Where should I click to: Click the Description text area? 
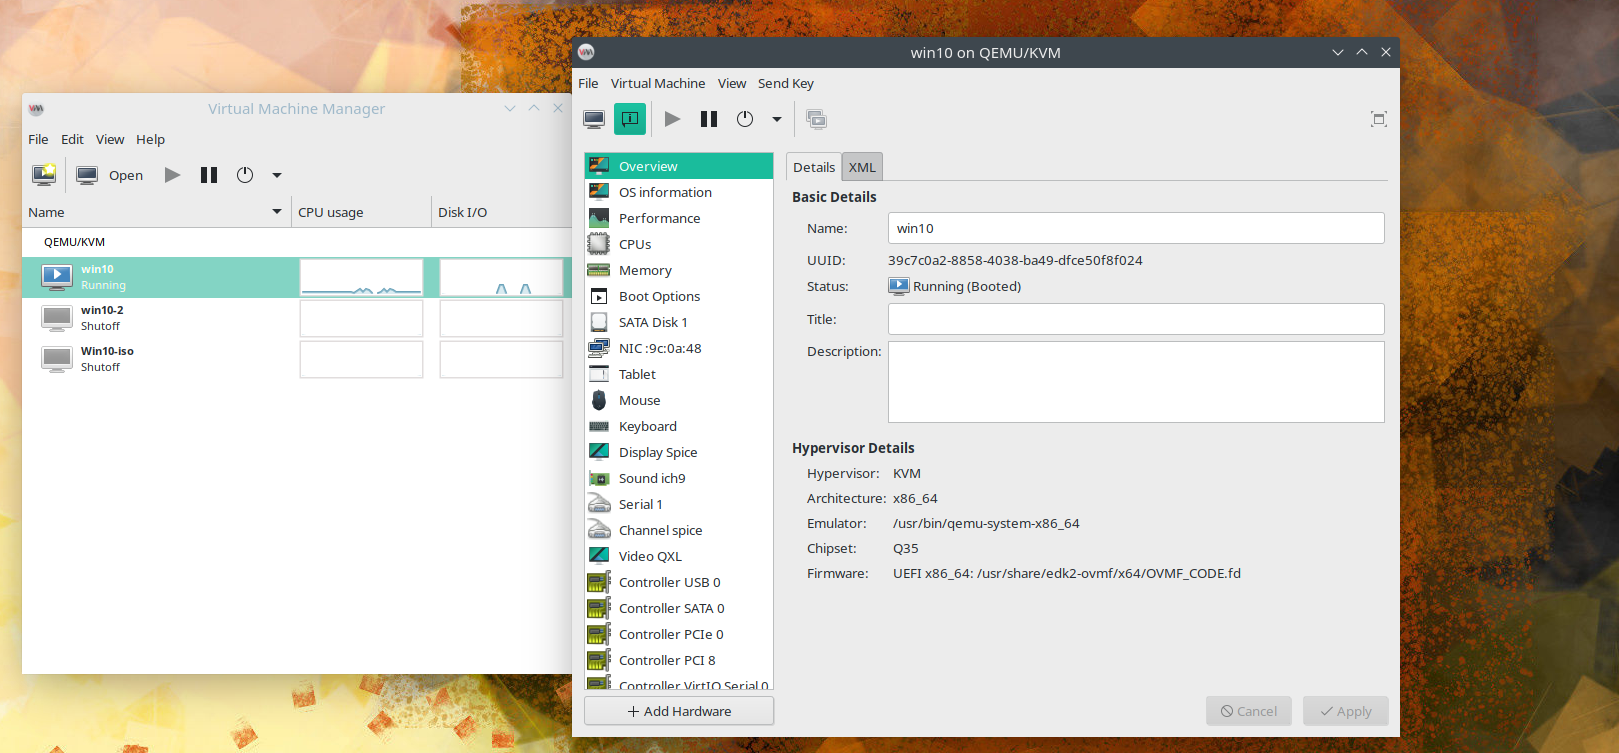click(x=1136, y=382)
